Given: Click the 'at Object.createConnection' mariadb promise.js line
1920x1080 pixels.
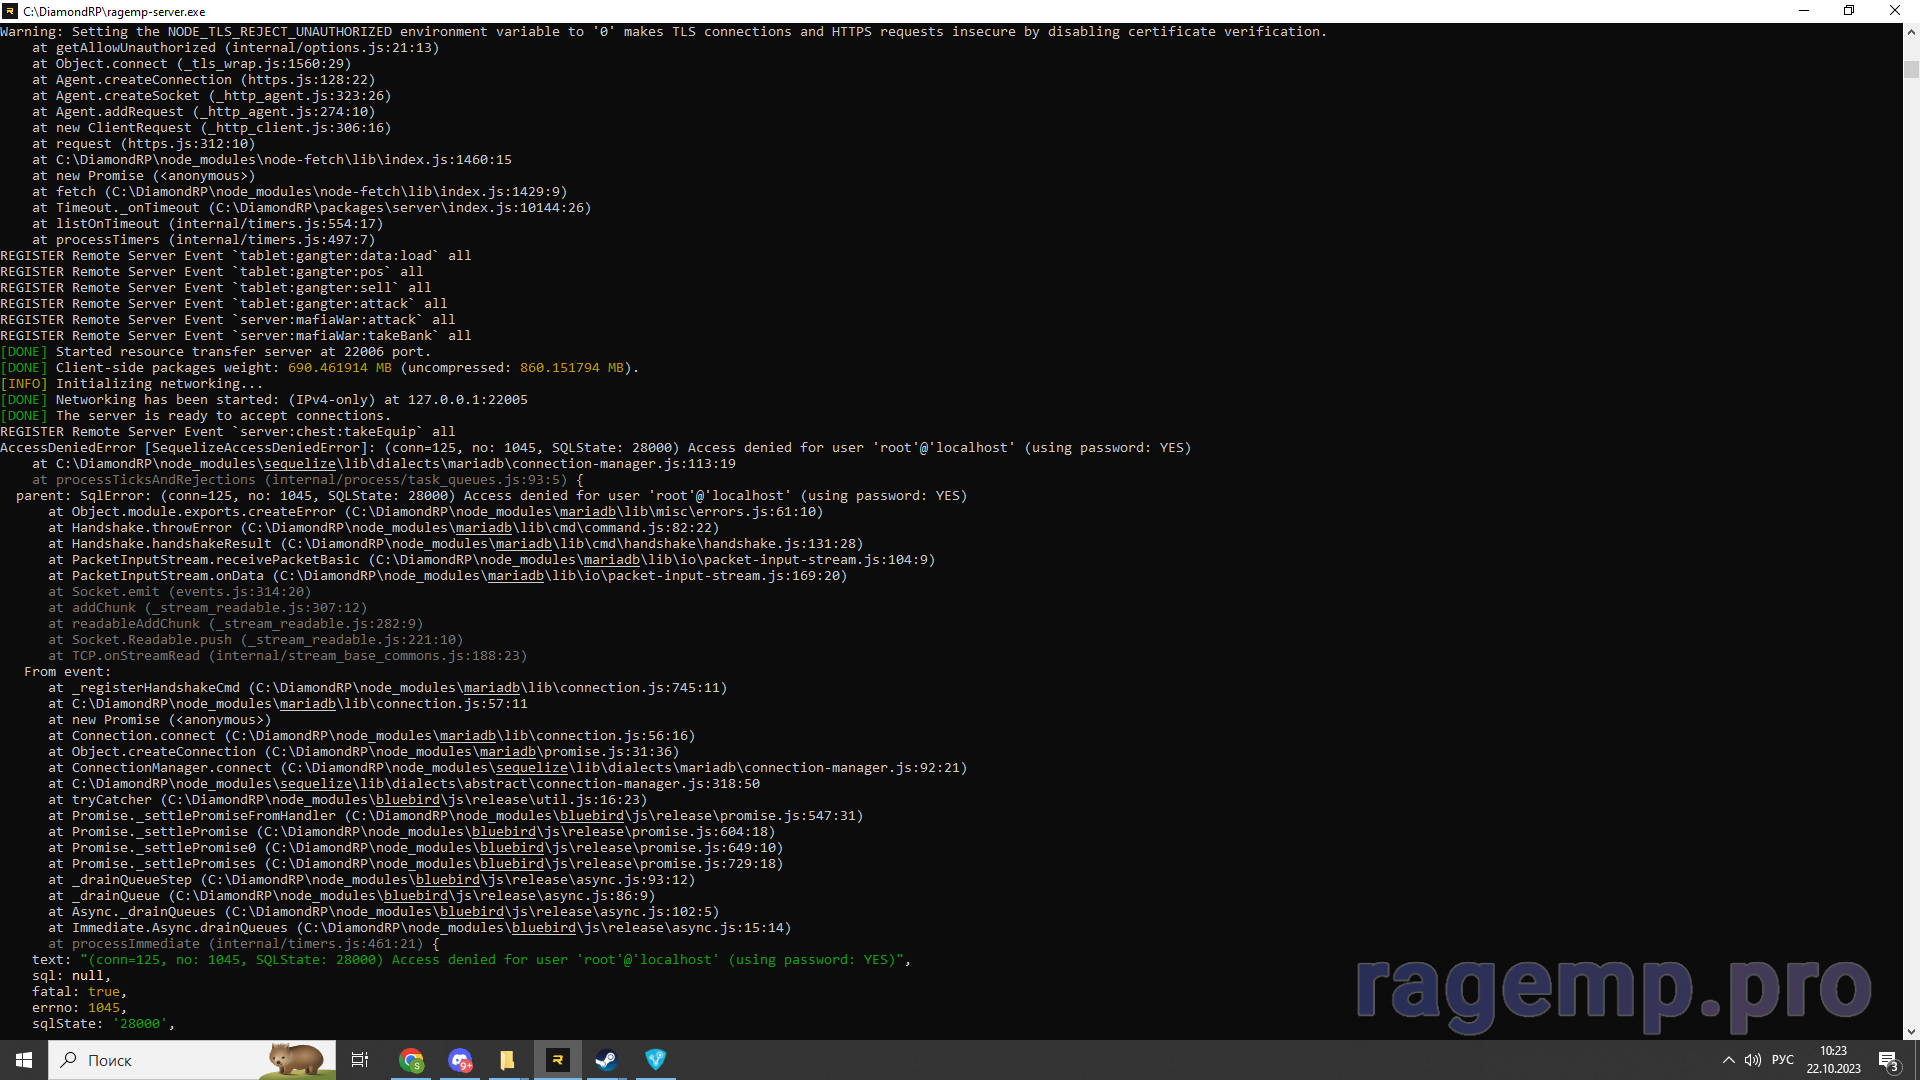Looking at the screenshot, I should [364, 752].
